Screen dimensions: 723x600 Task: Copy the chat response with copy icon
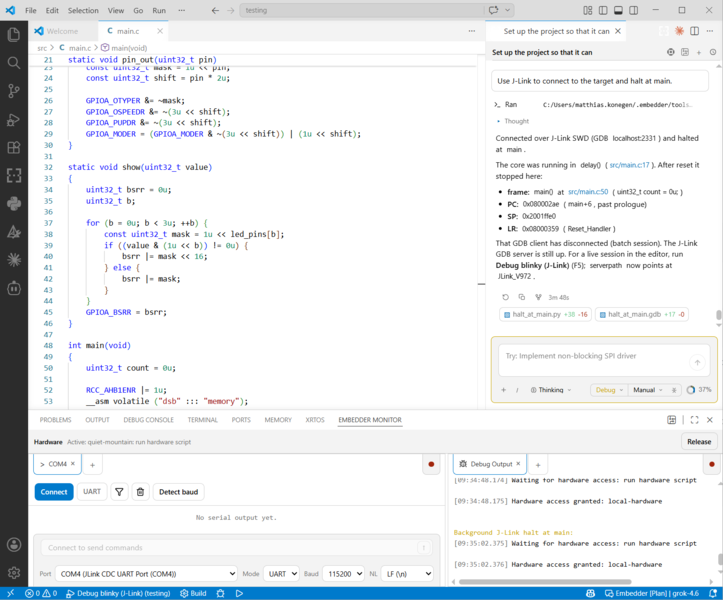(x=522, y=297)
